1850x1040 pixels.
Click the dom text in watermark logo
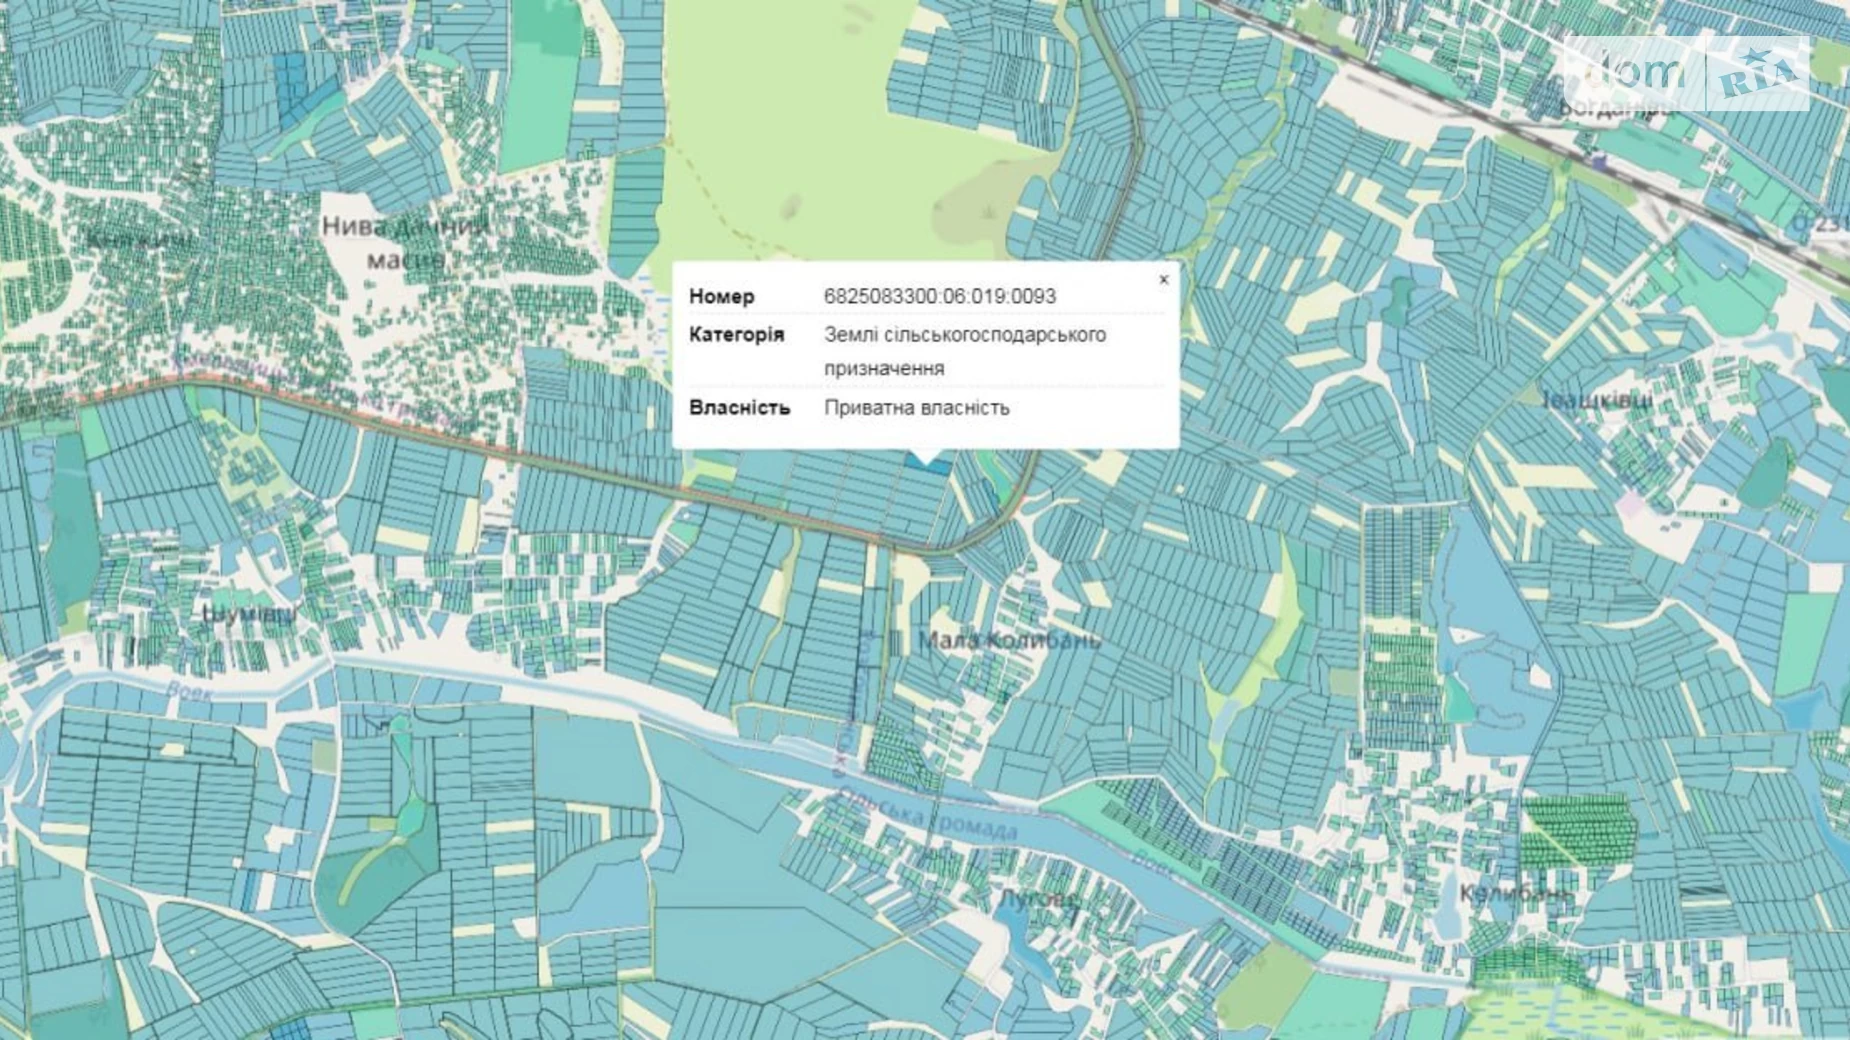coord(1634,72)
